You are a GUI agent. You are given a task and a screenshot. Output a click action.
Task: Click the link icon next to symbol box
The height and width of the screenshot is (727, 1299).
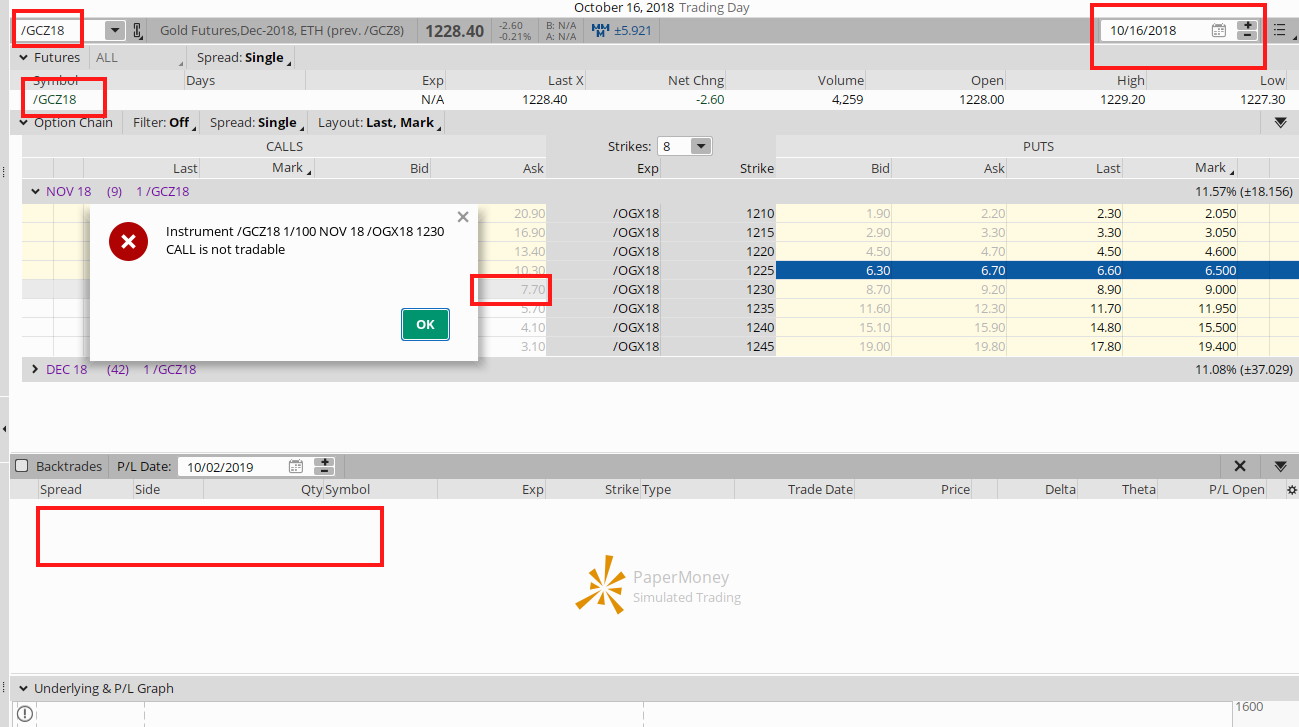138,30
